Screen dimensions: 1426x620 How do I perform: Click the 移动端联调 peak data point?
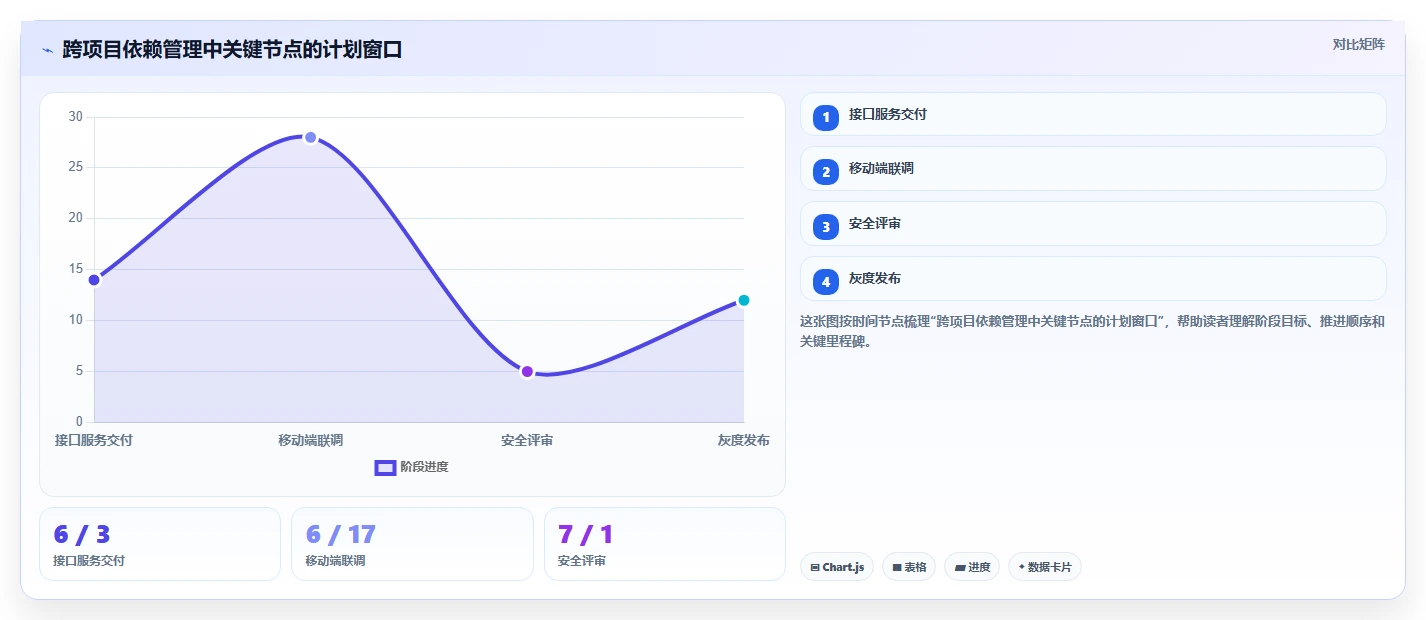click(310, 137)
